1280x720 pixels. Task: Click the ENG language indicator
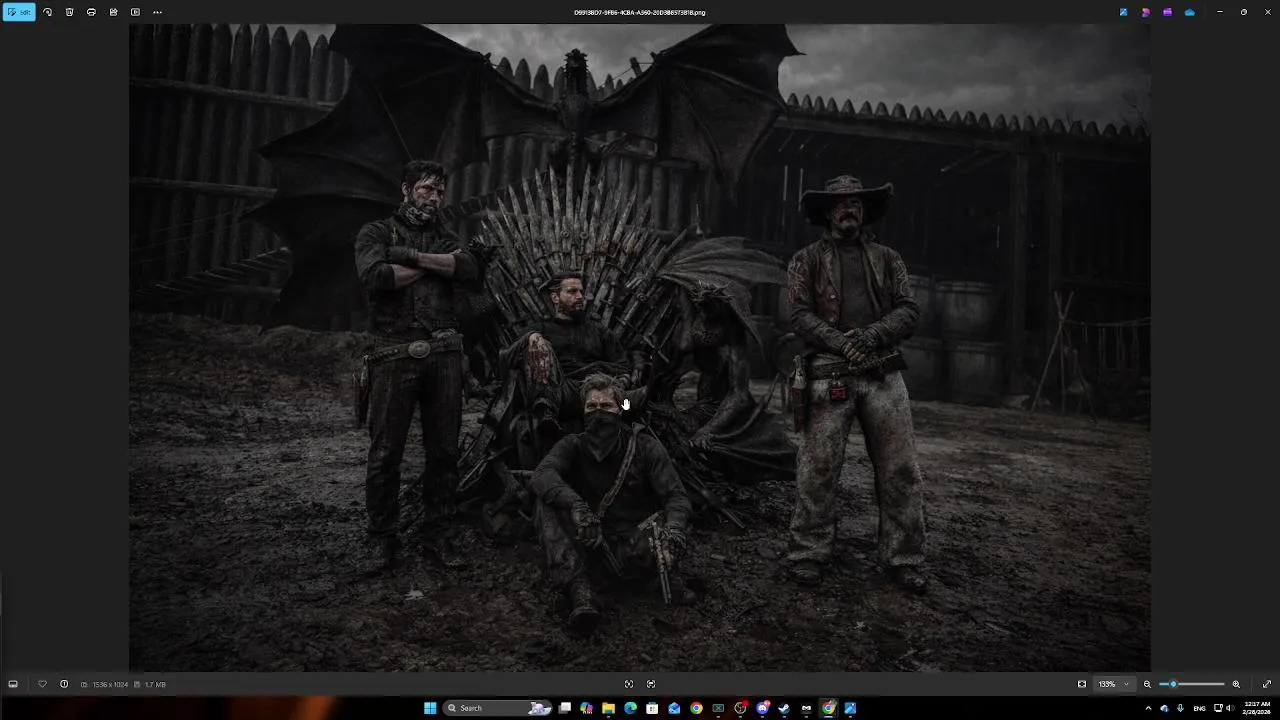click(x=1199, y=708)
